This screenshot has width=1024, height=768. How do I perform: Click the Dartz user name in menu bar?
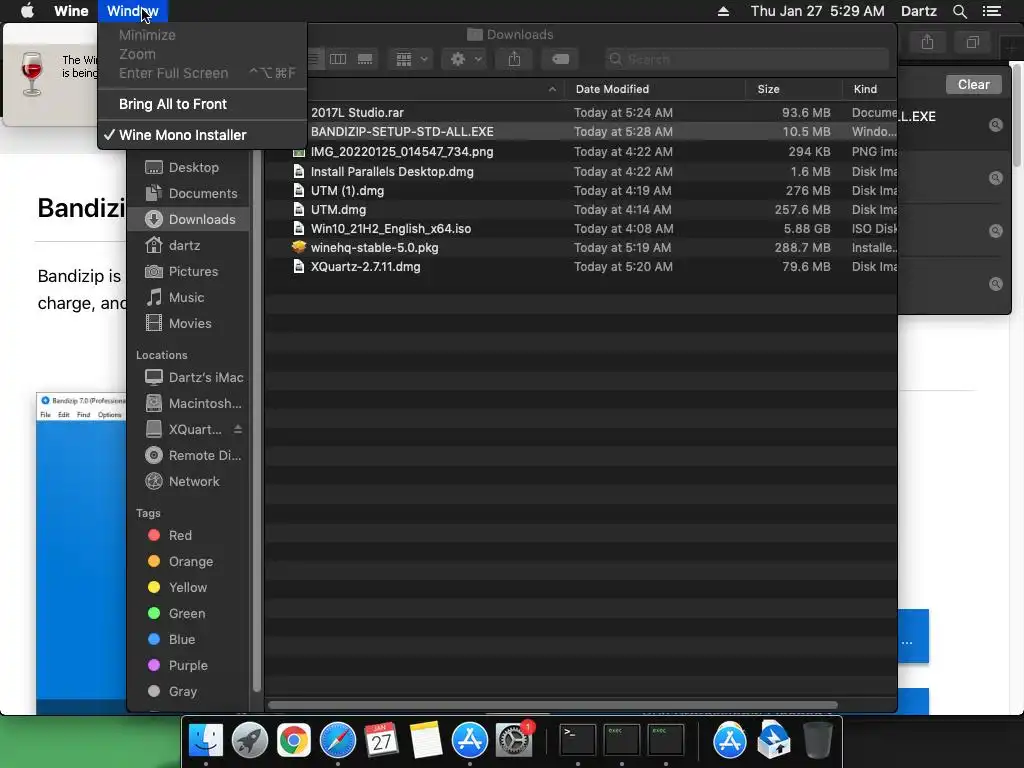(x=919, y=11)
